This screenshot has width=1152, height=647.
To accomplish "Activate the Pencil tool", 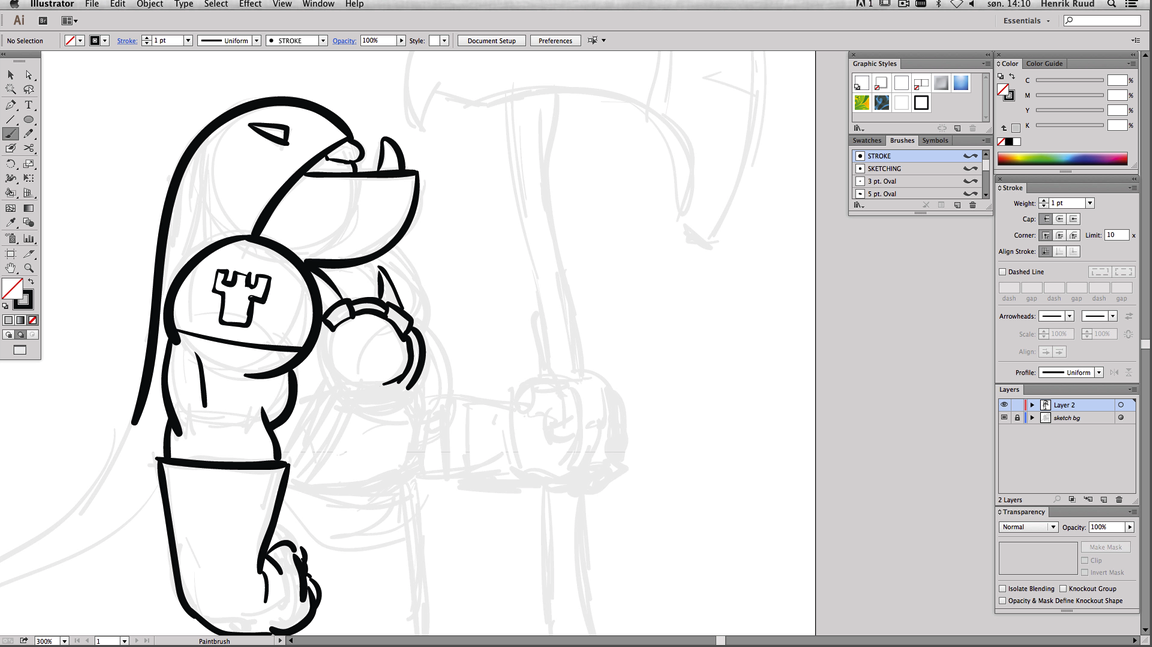I will point(29,134).
